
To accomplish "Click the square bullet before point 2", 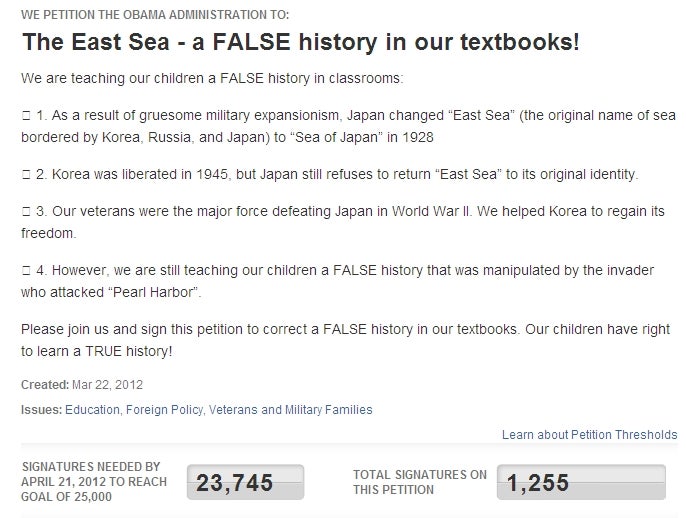I will [26, 176].
